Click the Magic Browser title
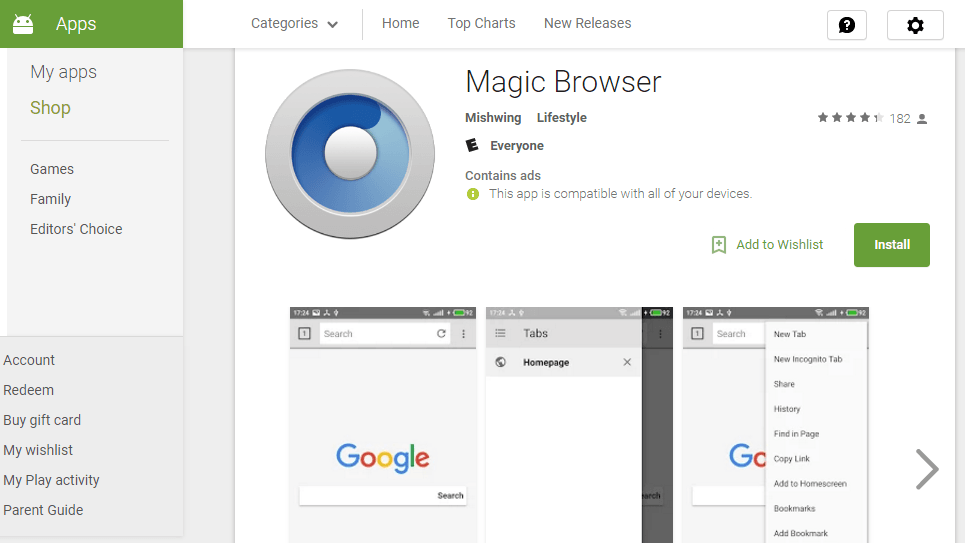Screen dimensions: 965x543 (563, 82)
